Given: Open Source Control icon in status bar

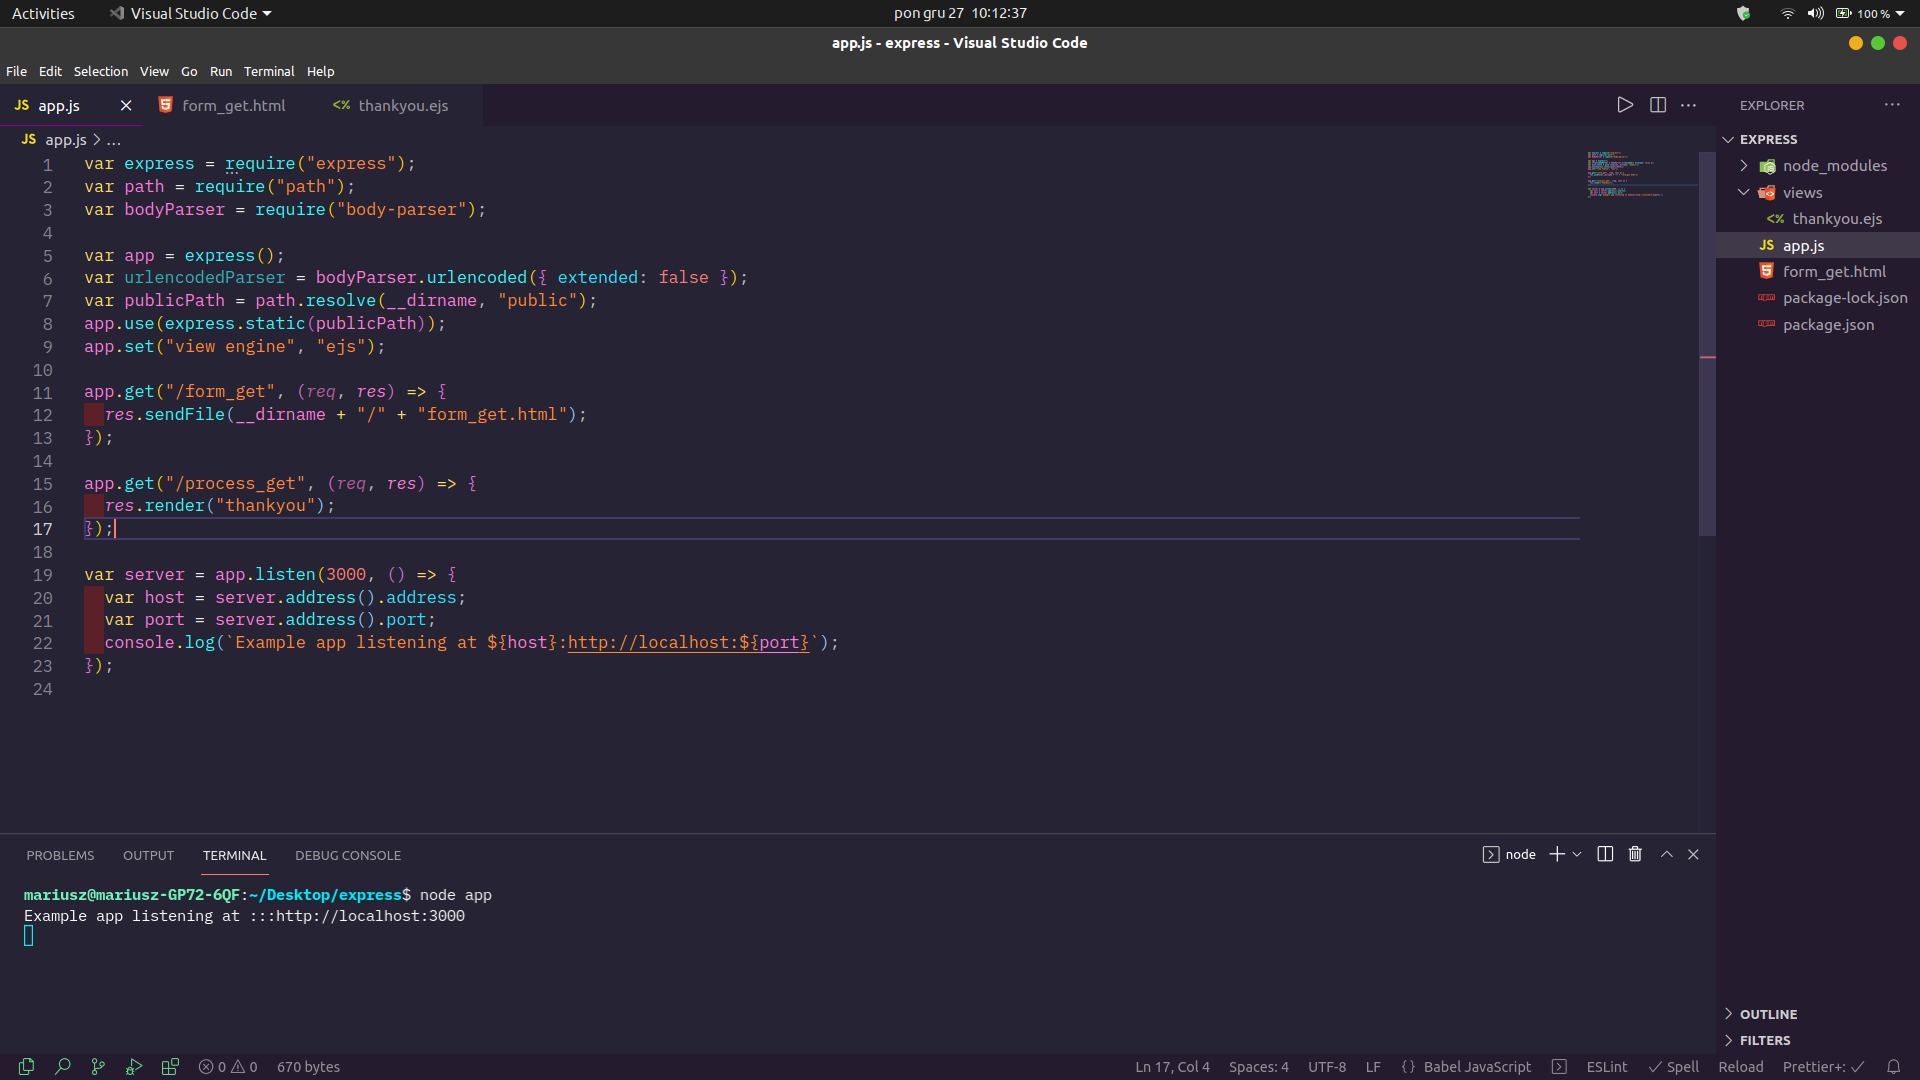Looking at the screenshot, I should [98, 1067].
